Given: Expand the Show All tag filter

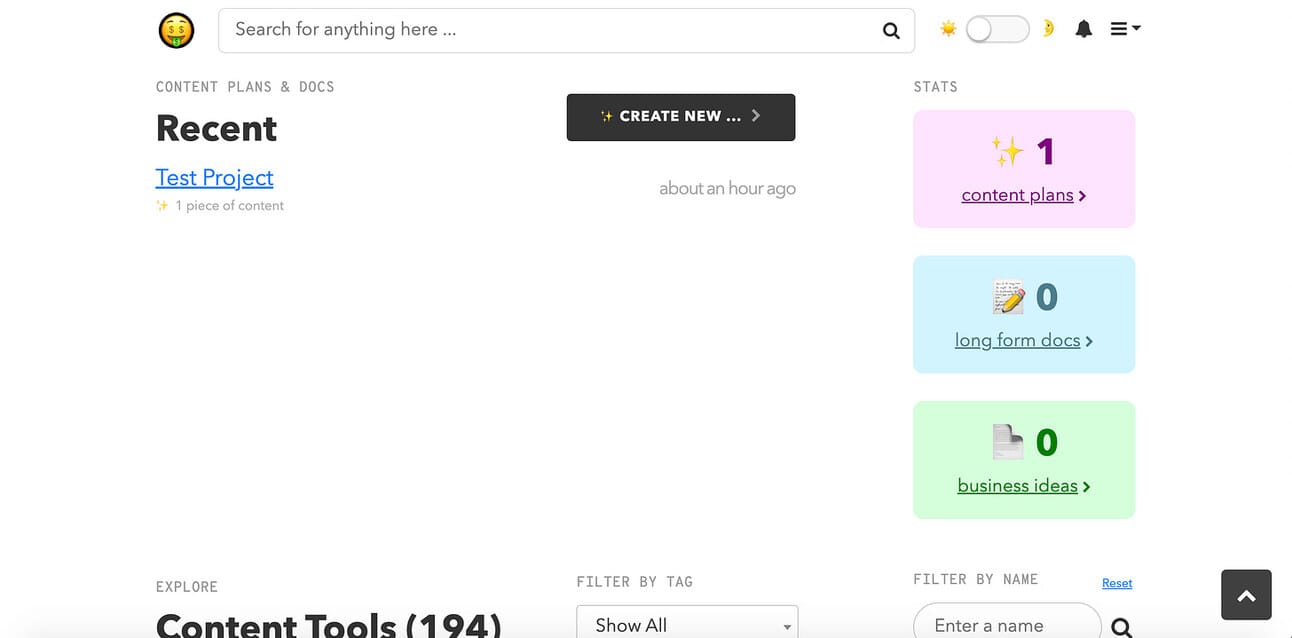Looking at the screenshot, I should coord(687,624).
